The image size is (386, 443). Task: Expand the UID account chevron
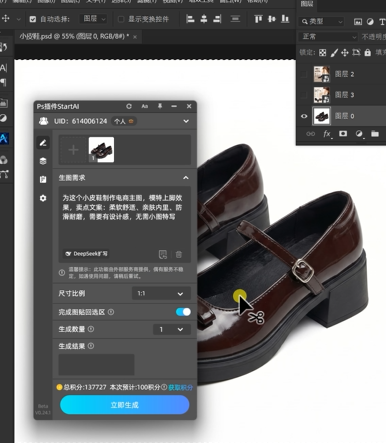pos(186,121)
